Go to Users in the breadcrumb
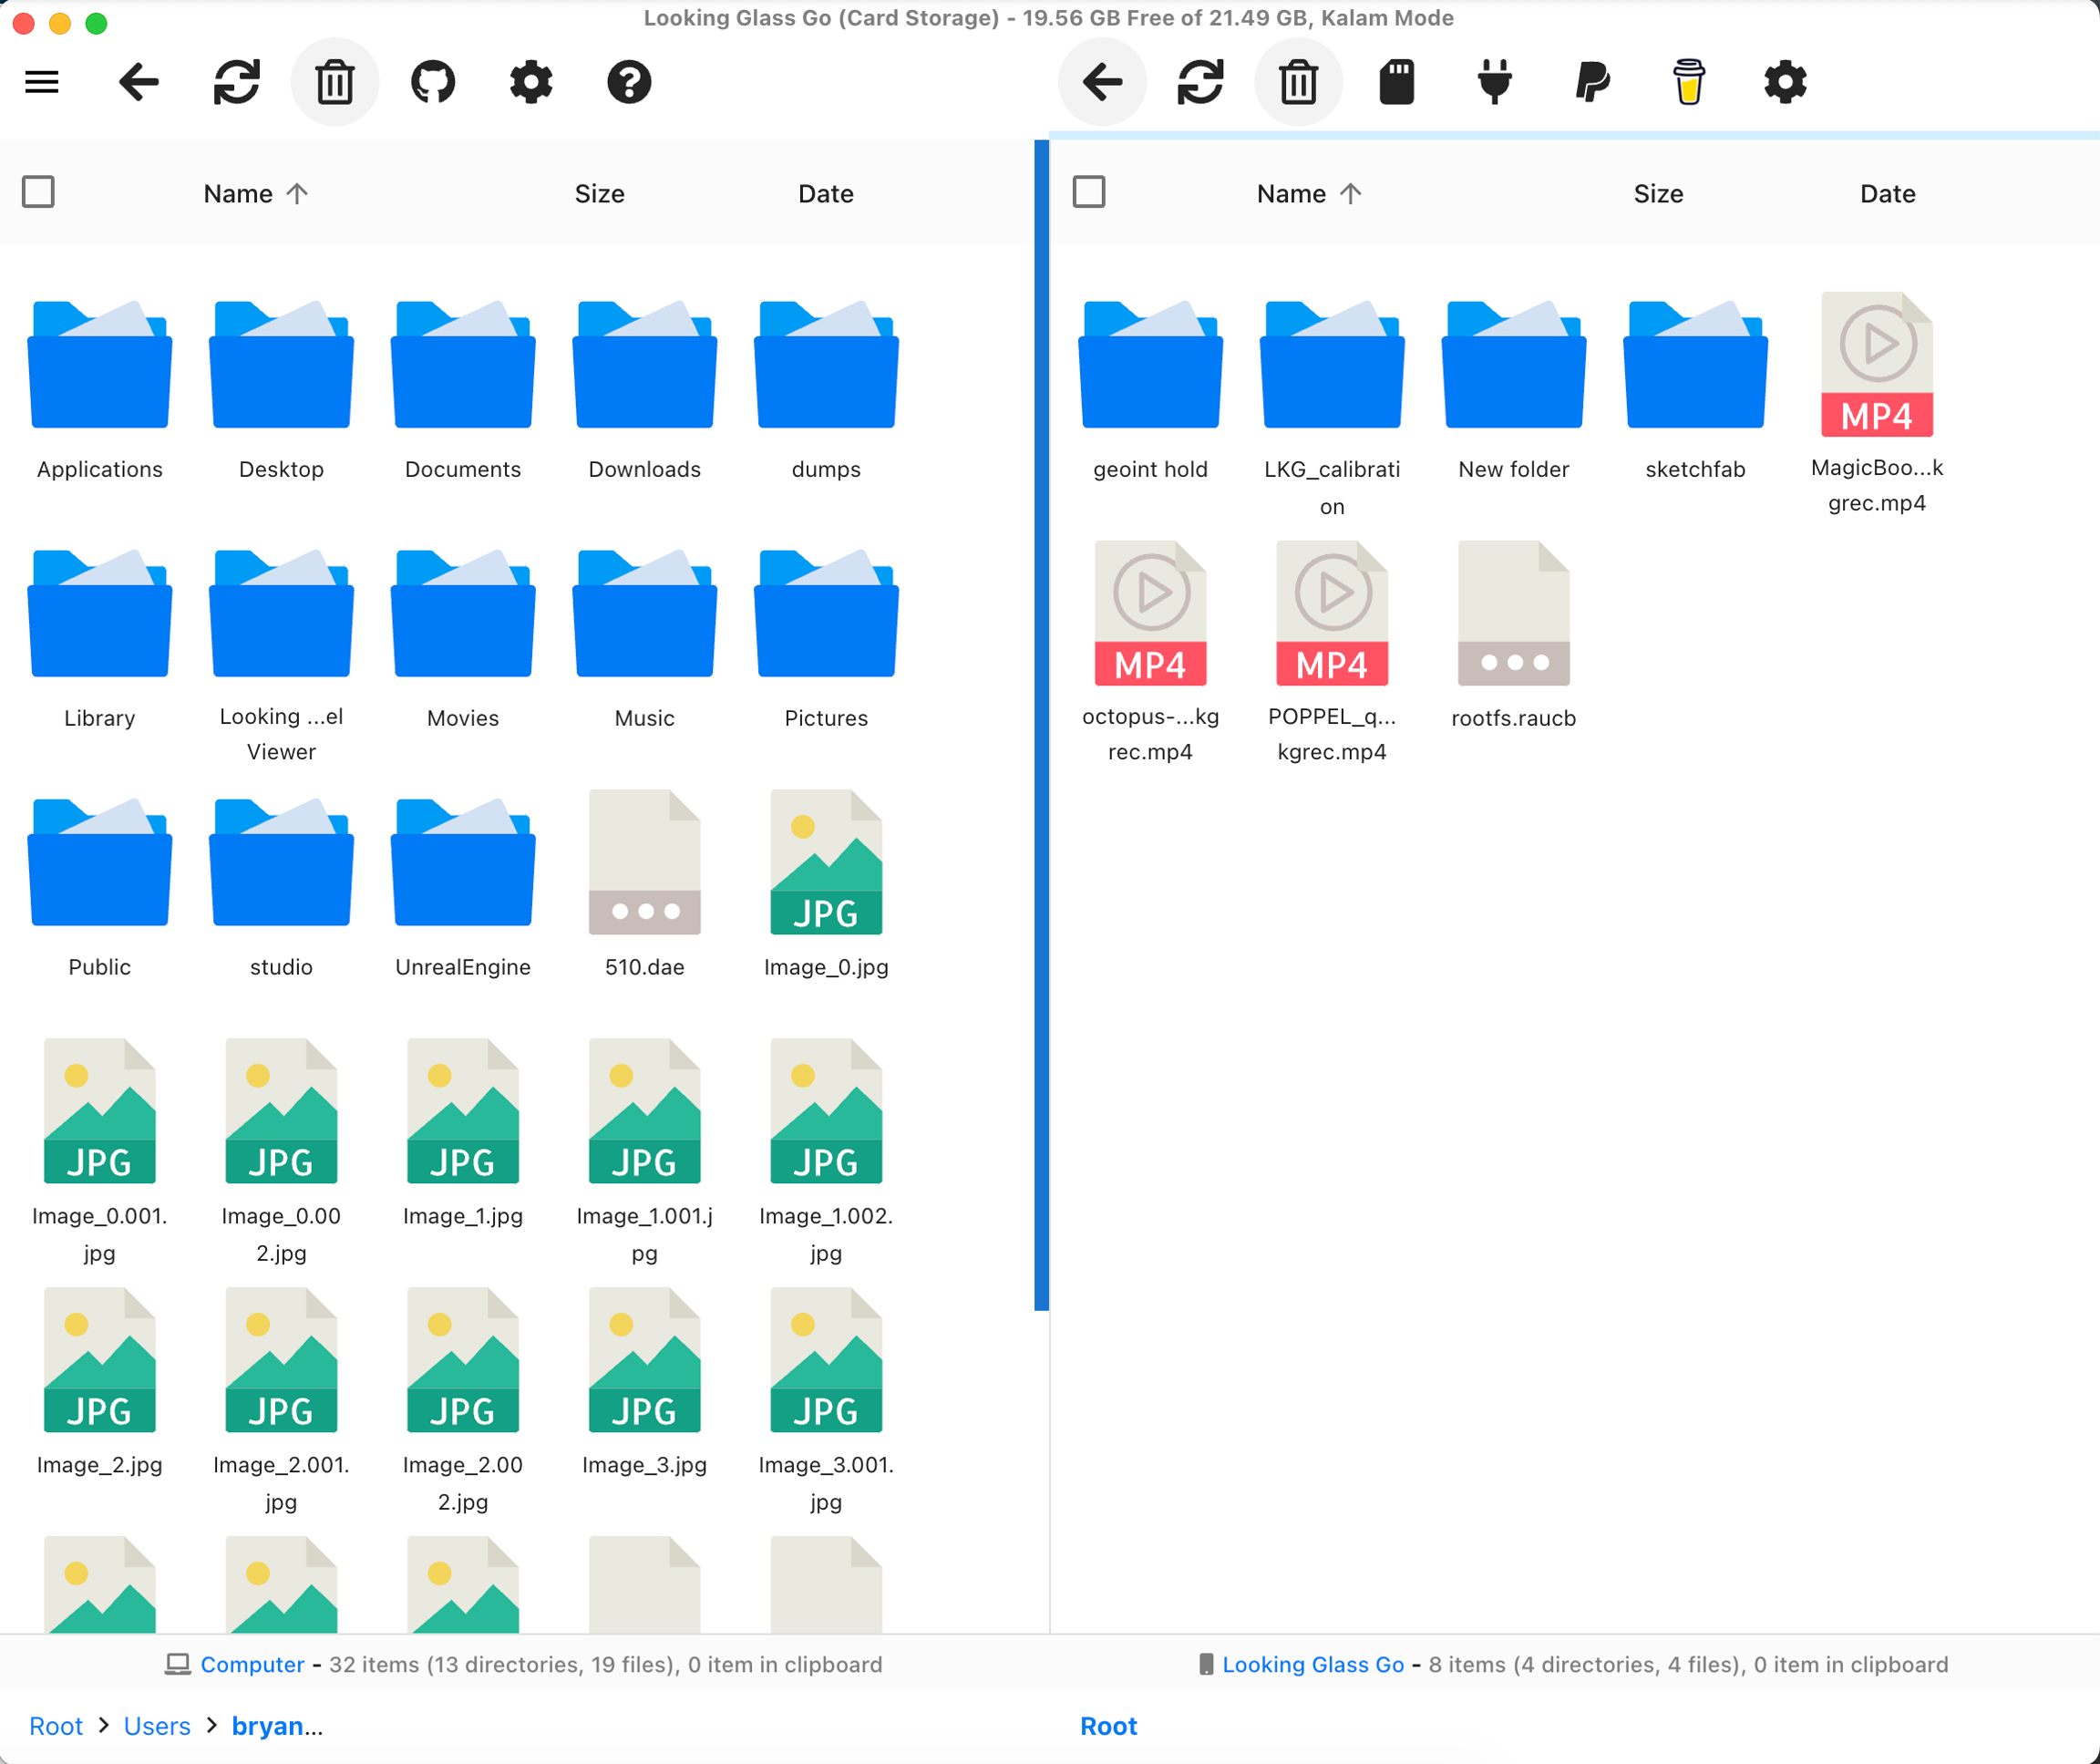Viewport: 2100px width, 1764px height. [x=157, y=1726]
